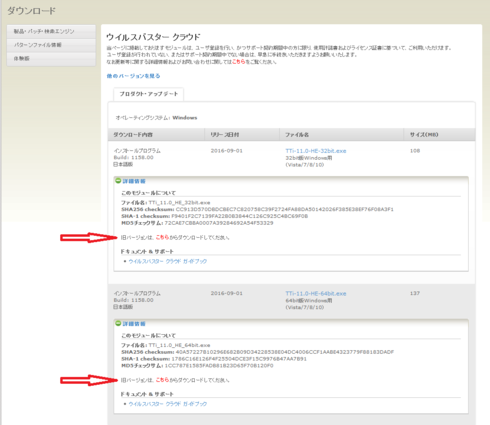The height and width of the screenshot is (425, 490).
Task: Click MD5チェックサム line of 32bit file
Action: pyautogui.click(x=197, y=223)
